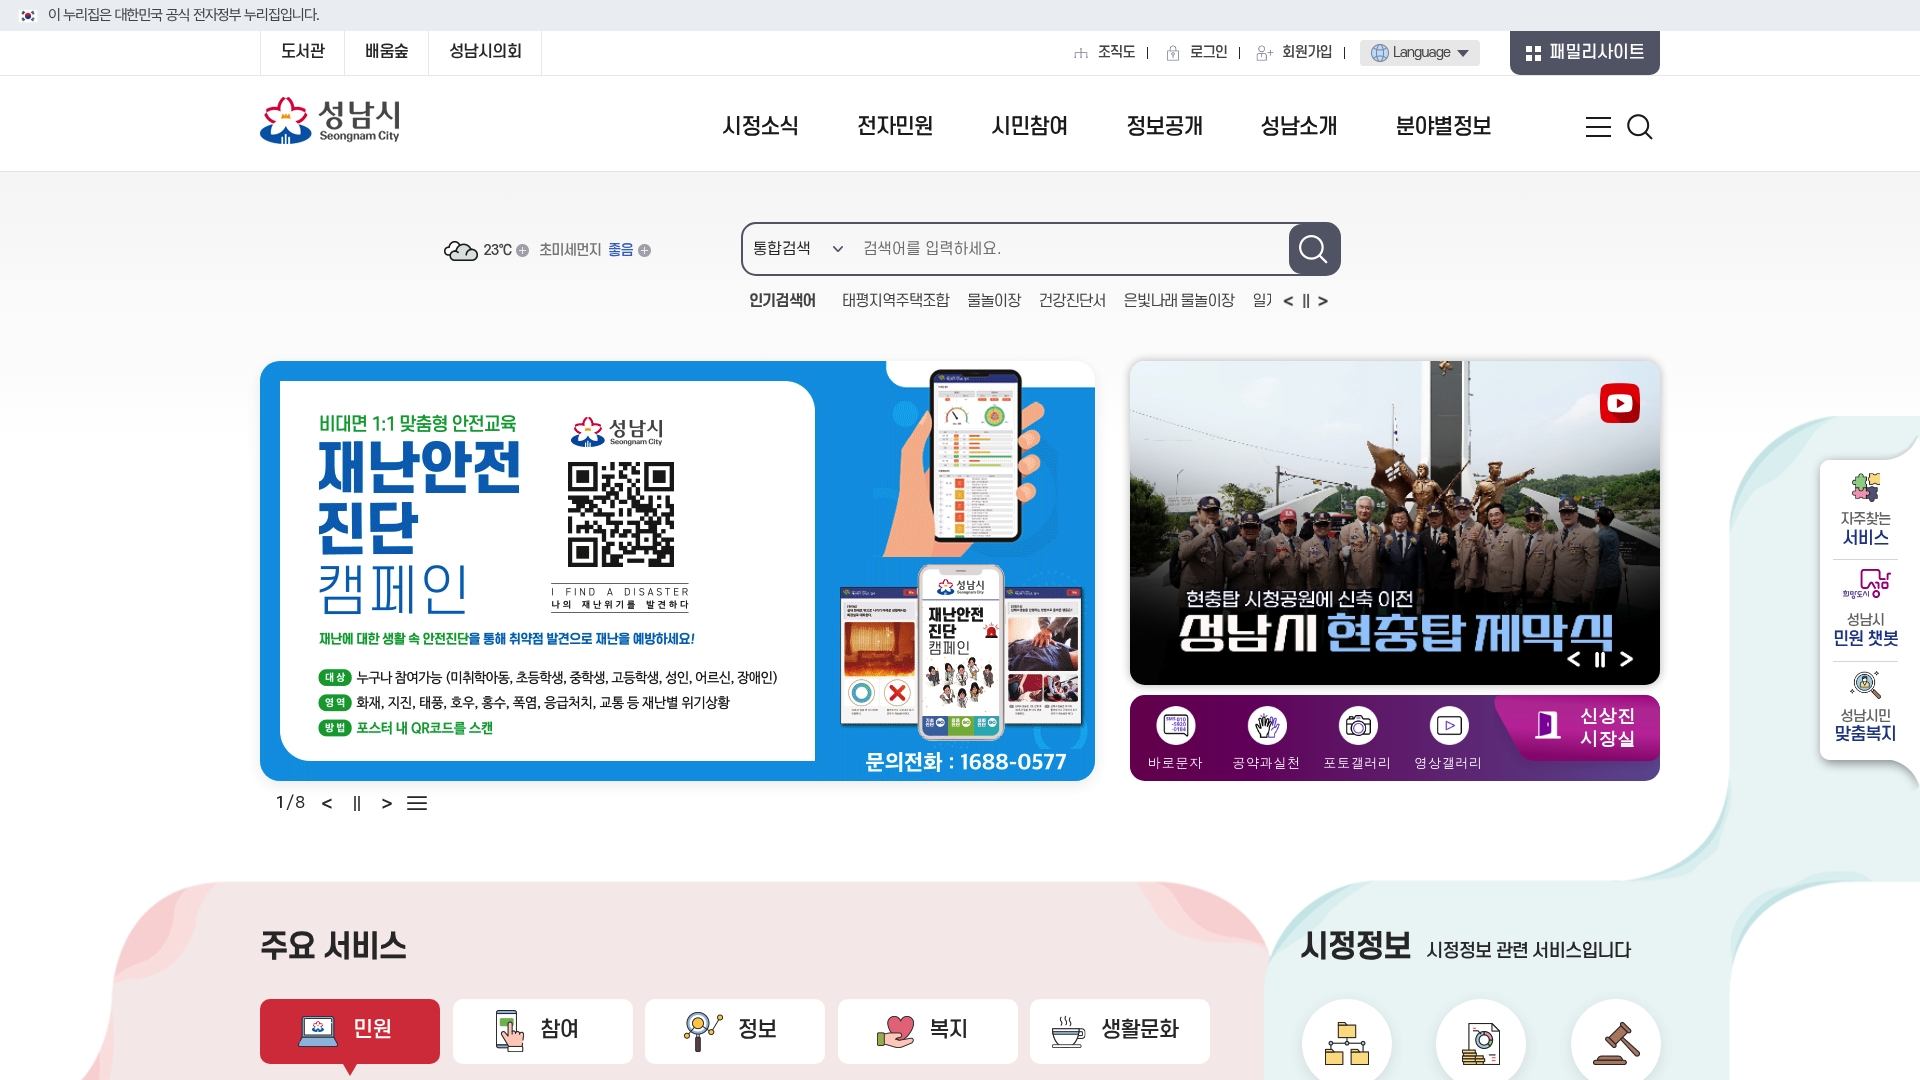Click gavel circle icon in 시정정보
1920x1080 pixels.
1616,1043
